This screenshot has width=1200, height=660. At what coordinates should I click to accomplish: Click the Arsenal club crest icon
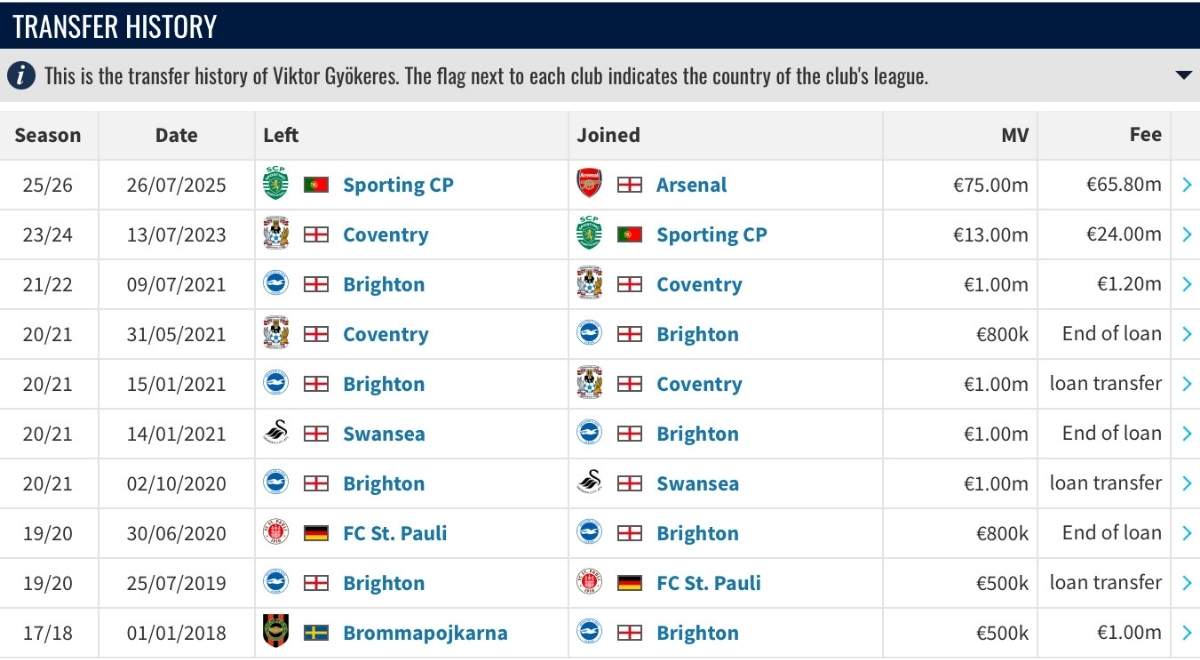coord(589,184)
